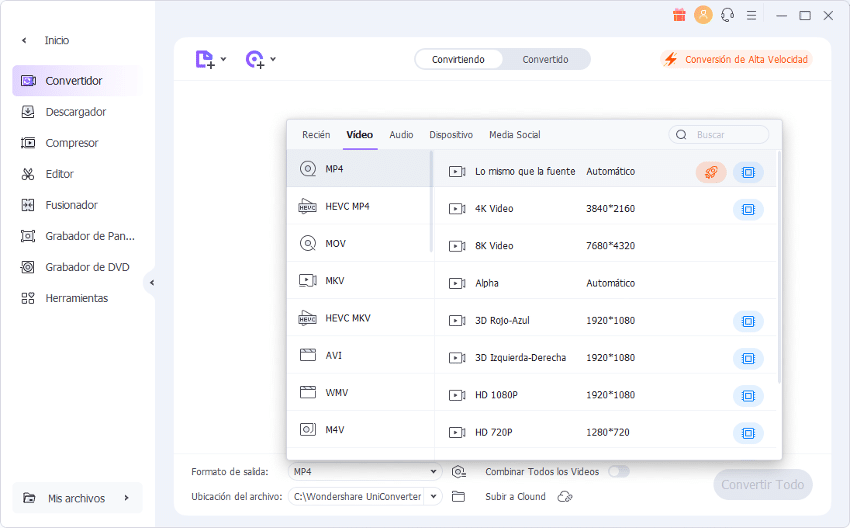Open the Dispositivo tab
Screen dimensions: 850x528
point(451,135)
